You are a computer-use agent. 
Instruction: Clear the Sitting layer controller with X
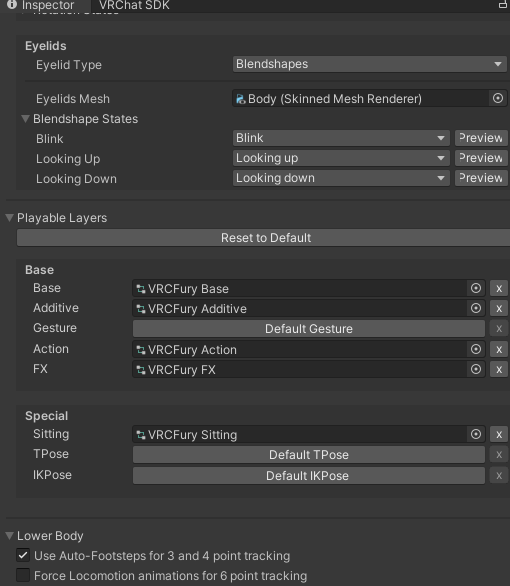coord(499,435)
